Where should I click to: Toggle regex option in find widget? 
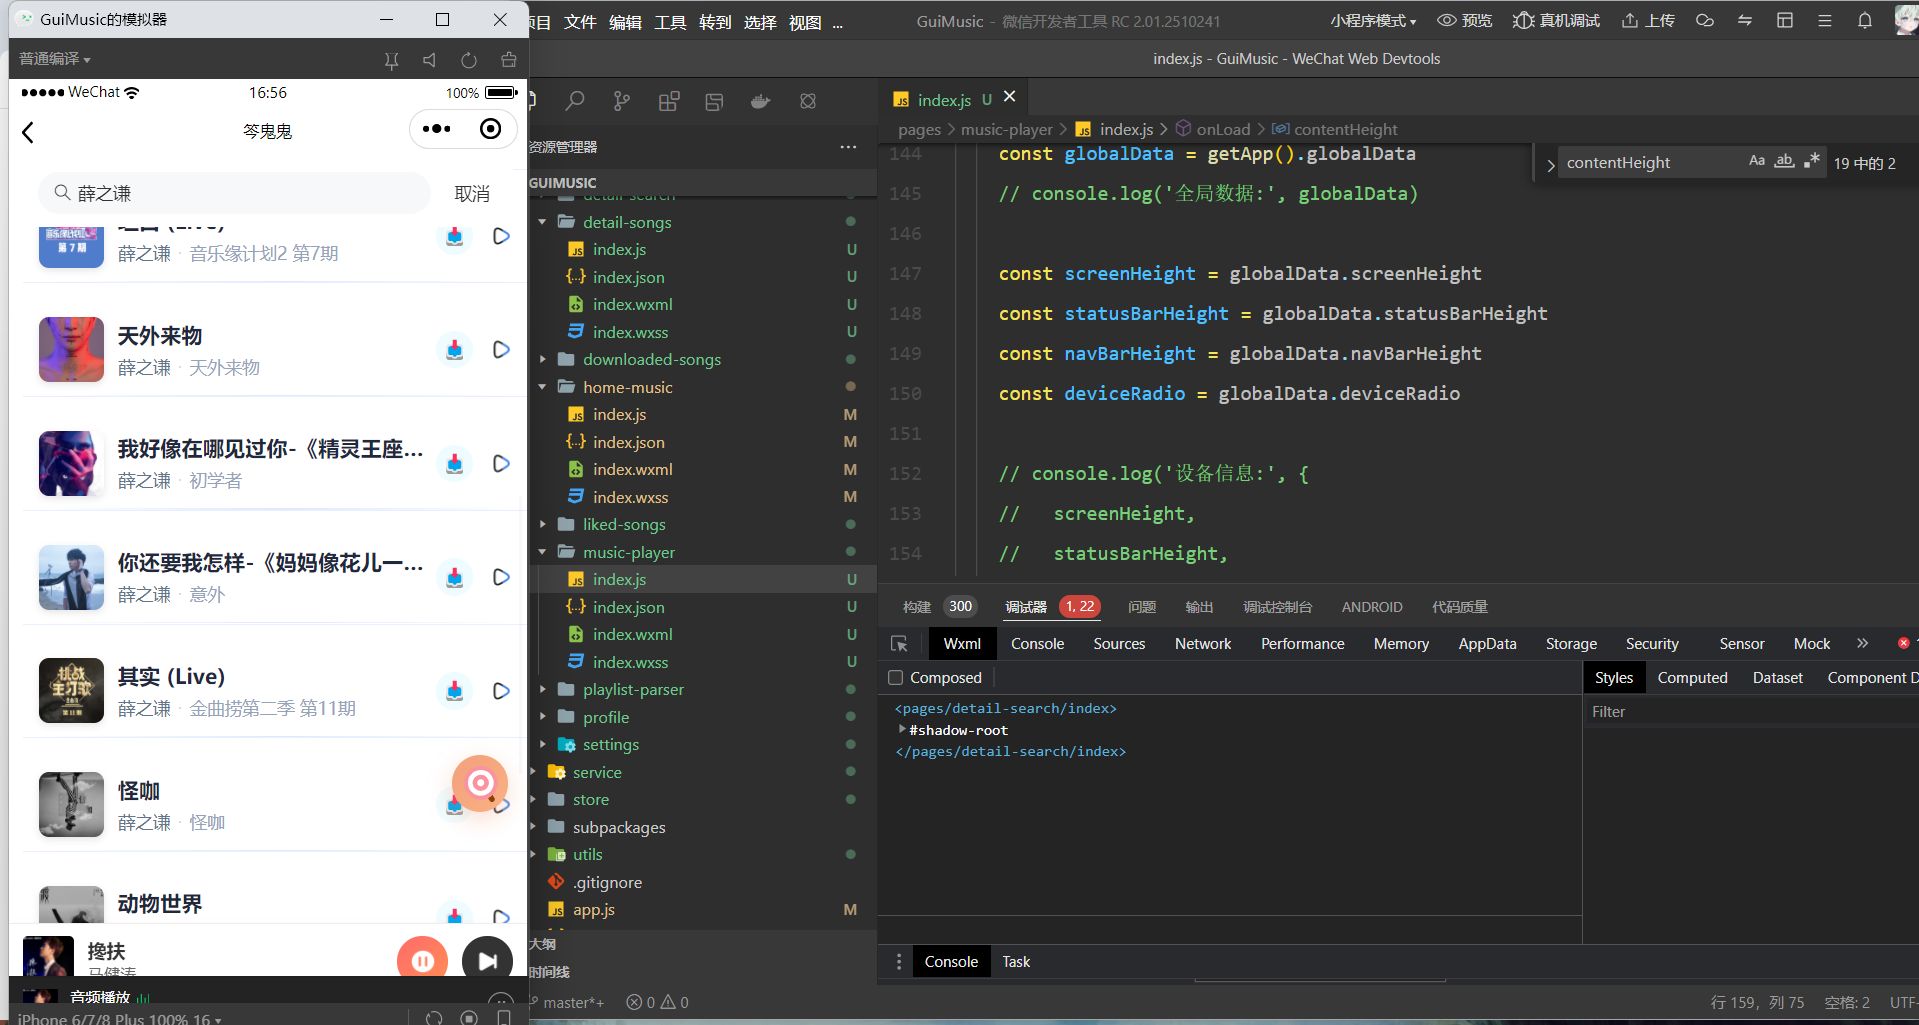(1811, 162)
